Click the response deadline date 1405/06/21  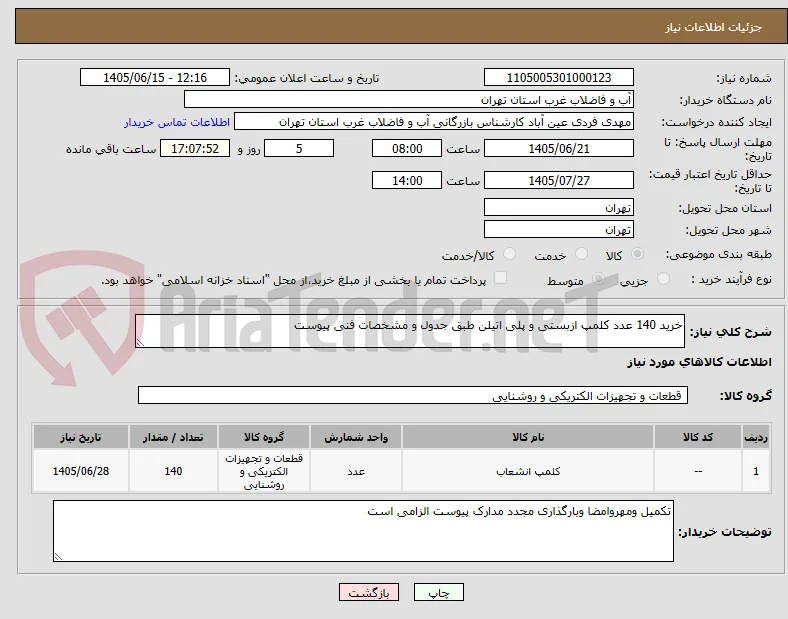tap(559, 148)
